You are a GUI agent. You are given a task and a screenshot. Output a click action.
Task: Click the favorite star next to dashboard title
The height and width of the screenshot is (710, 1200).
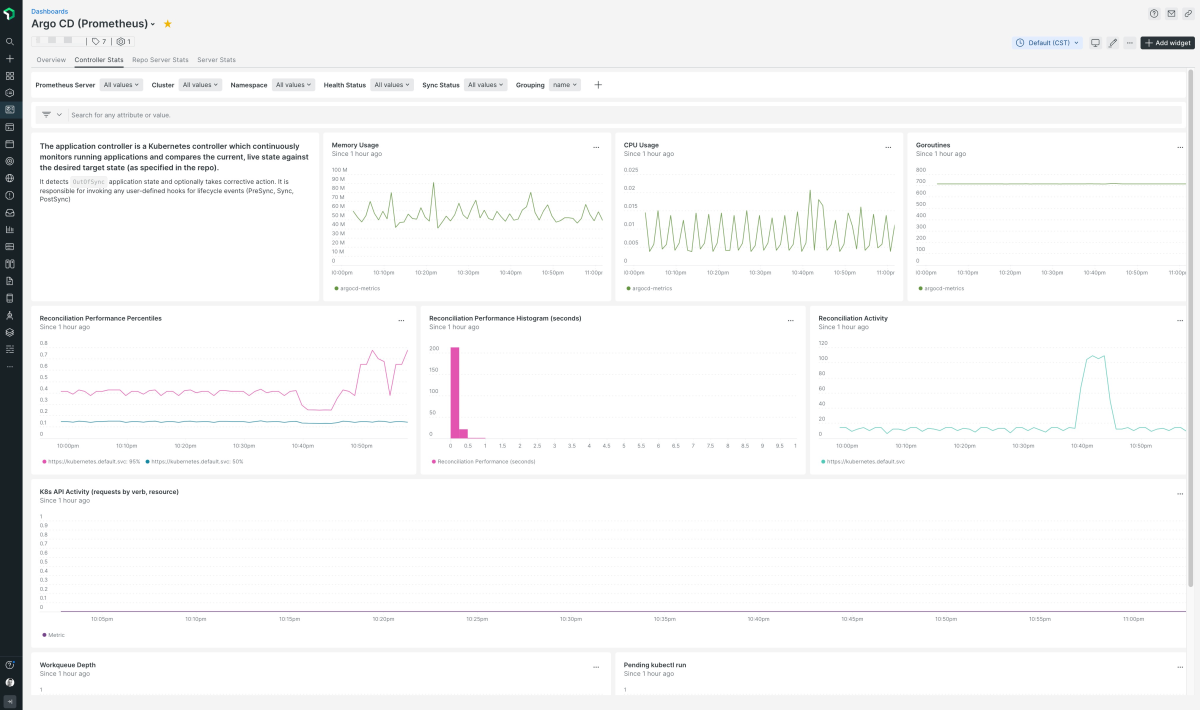pyautogui.click(x=168, y=24)
